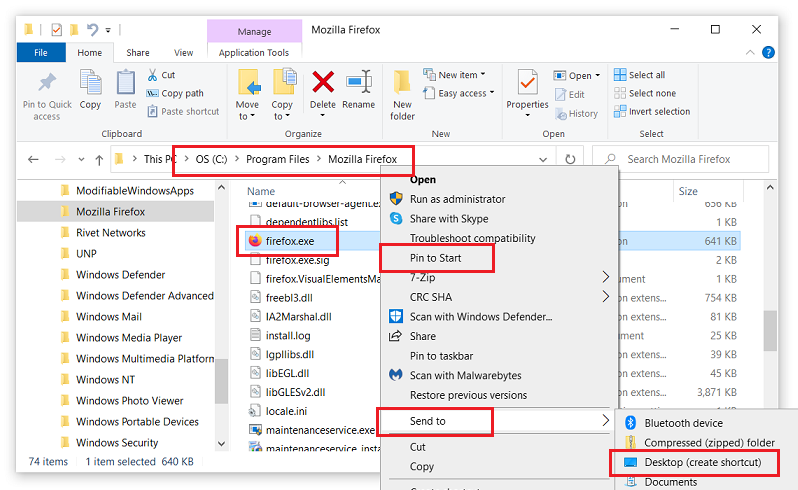This screenshot has width=798, height=490.
Task: Click in Search Mozilla Firefox box
Action: pos(680,159)
